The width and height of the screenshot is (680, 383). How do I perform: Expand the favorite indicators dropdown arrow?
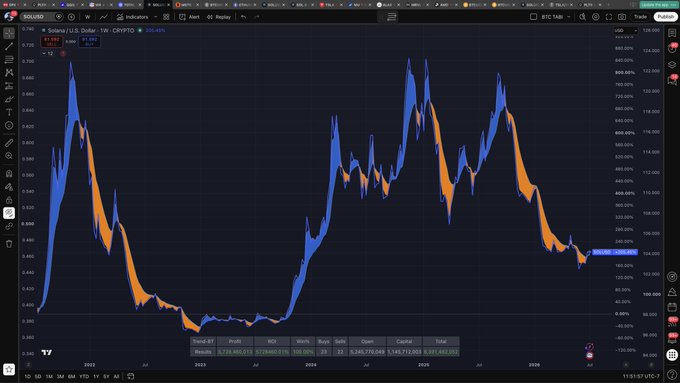tap(155, 17)
